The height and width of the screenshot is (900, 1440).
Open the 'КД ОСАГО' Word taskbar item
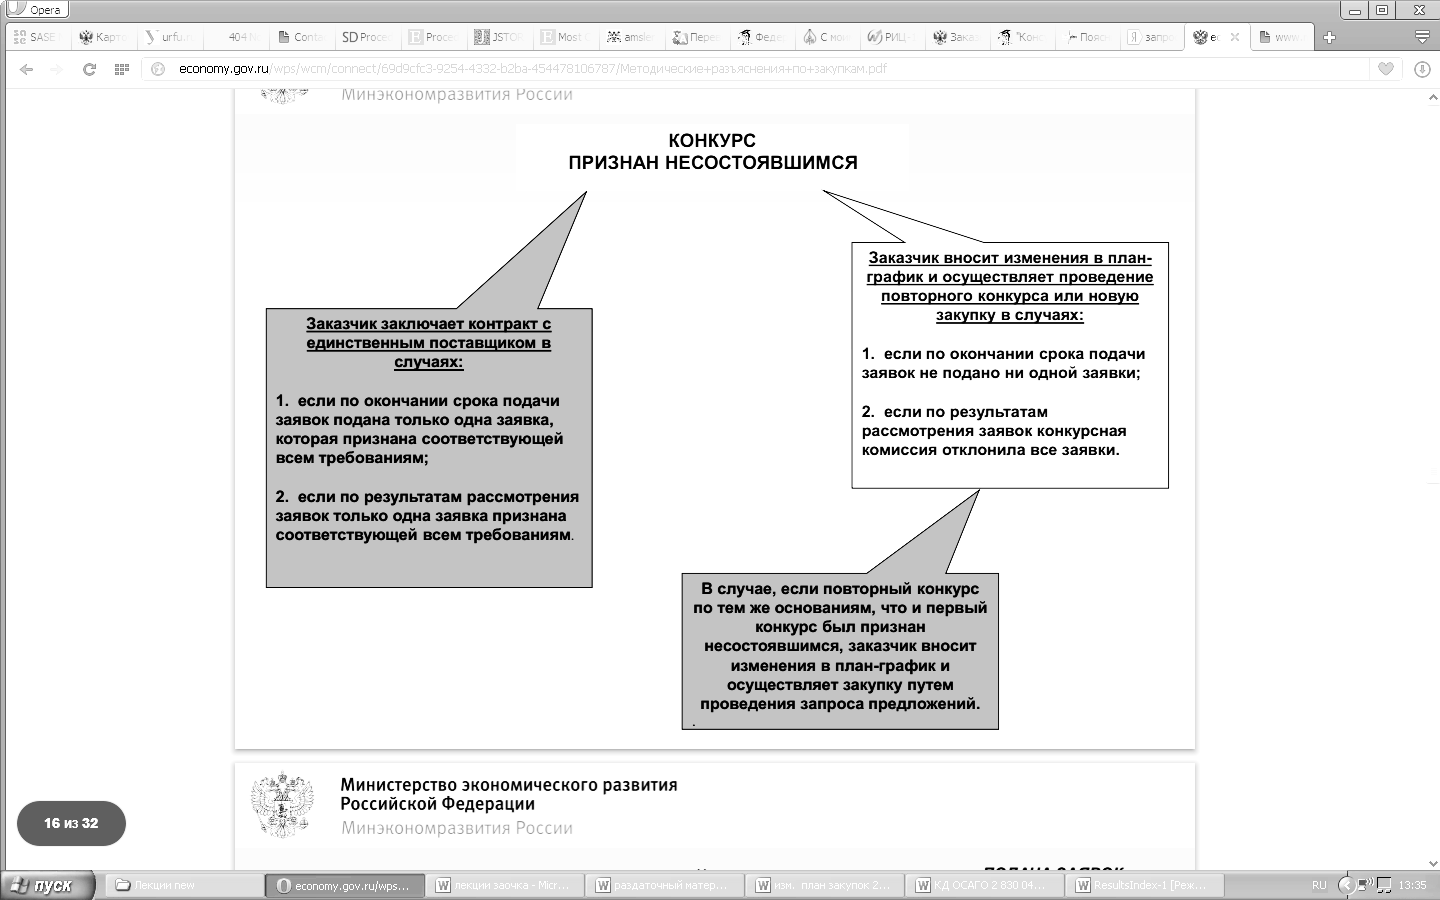pos(986,885)
